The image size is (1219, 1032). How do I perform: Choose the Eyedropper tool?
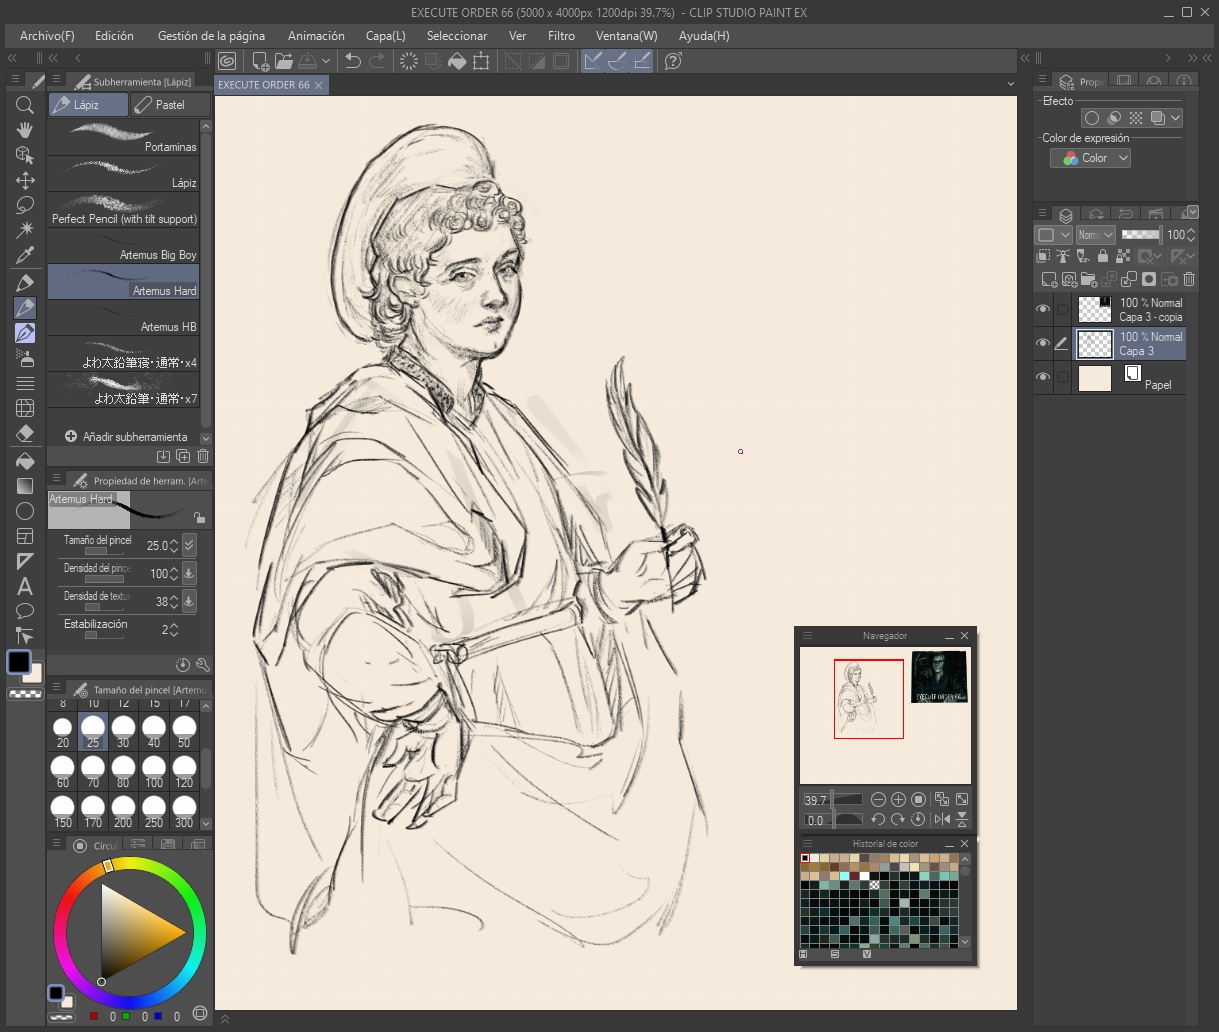[25, 255]
